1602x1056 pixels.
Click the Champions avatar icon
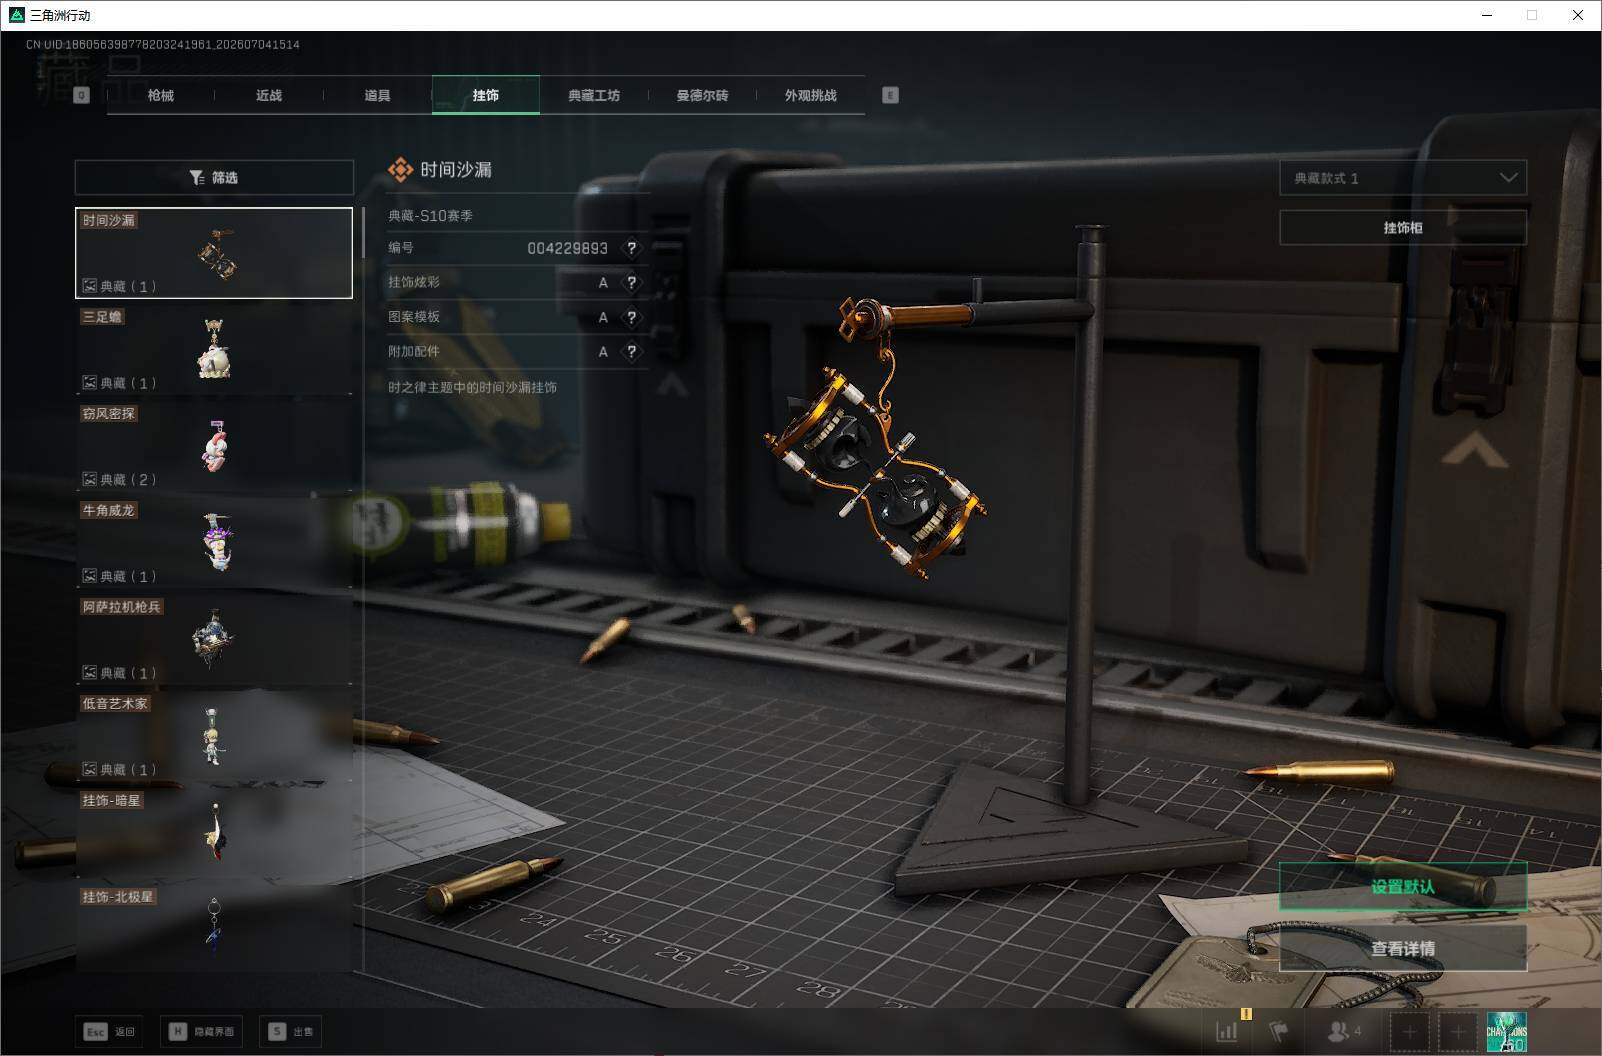[x=1506, y=1031]
